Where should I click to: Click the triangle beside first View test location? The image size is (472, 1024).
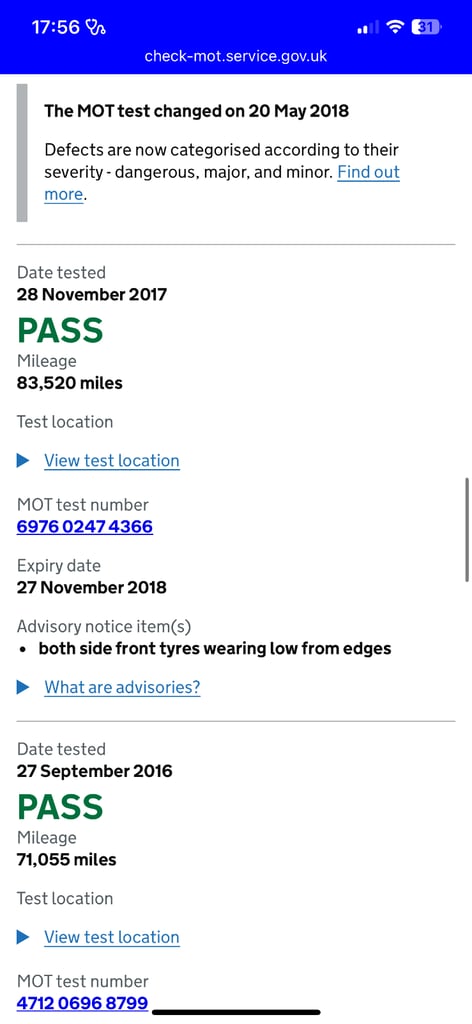pos(23,460)
